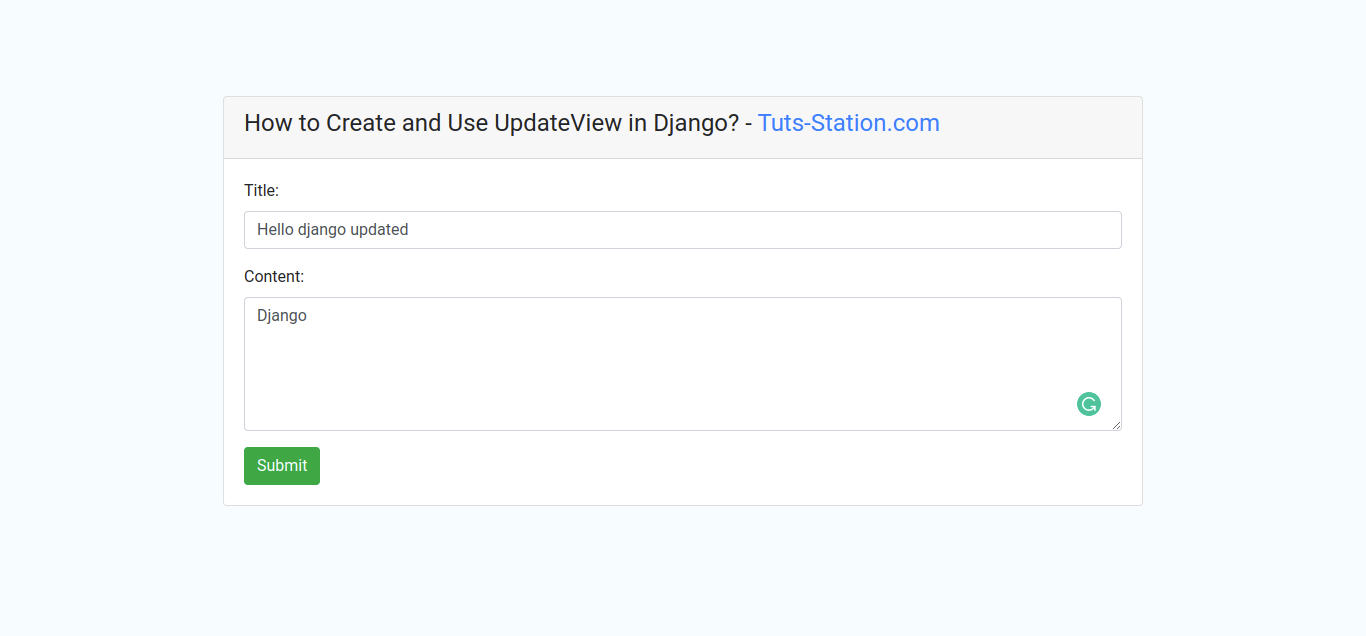Submit the update form

(282, 466)
